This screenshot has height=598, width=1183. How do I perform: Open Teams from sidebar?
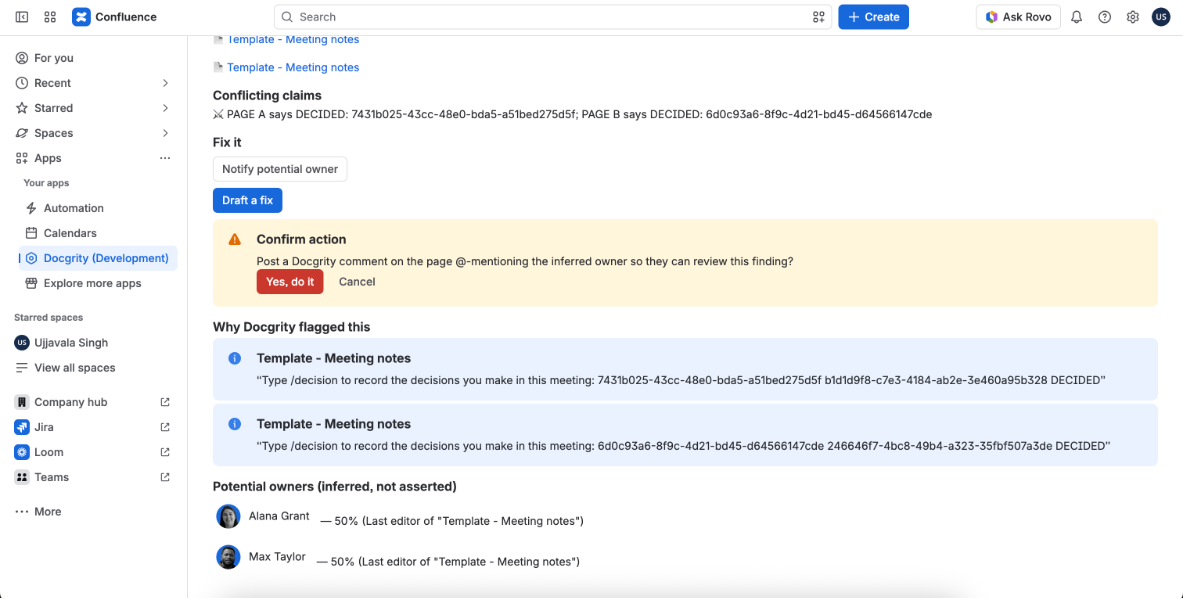[51, 477]
